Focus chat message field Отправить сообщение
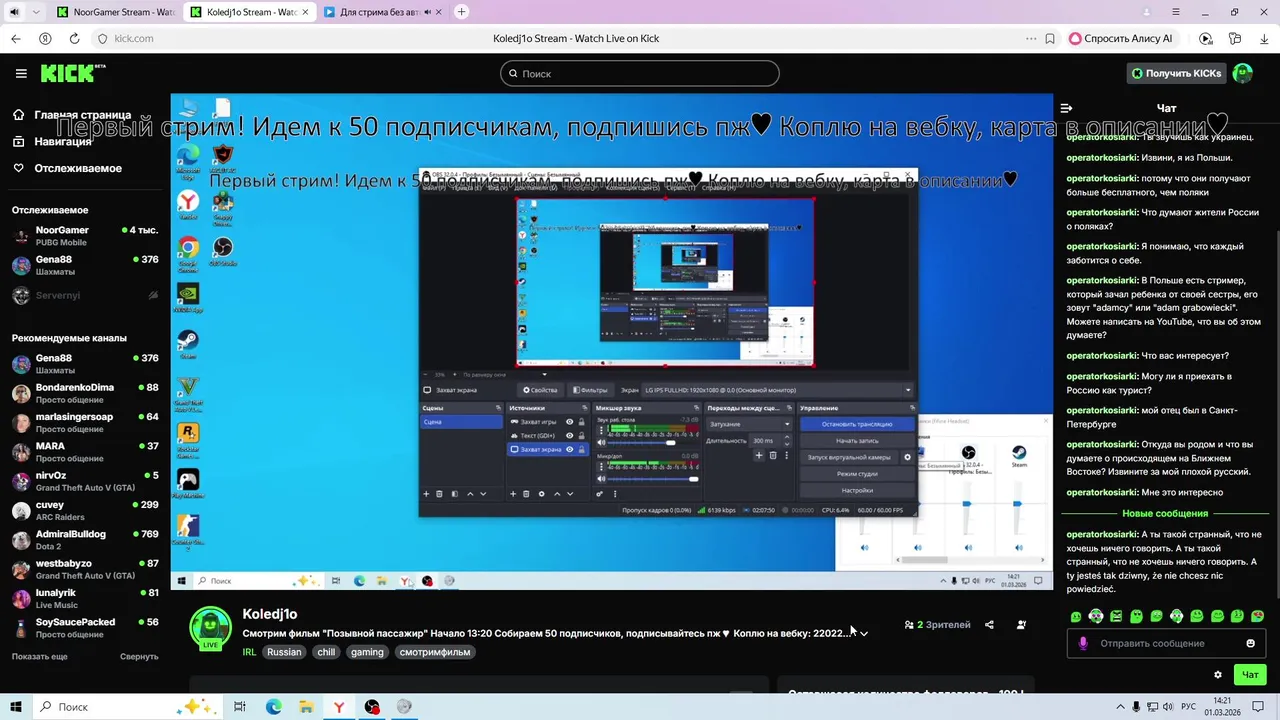 pos(1165,643)
